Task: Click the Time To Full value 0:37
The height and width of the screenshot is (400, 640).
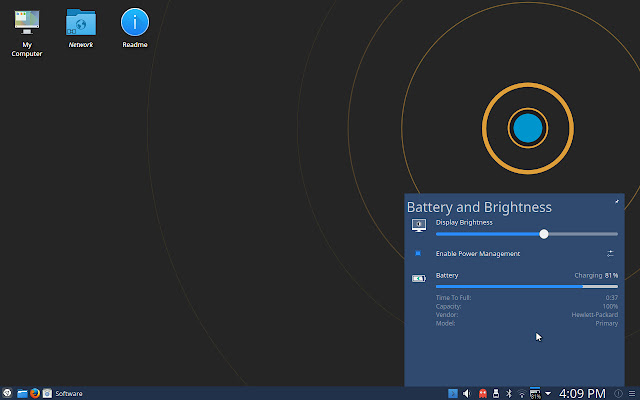Action: [611, 298]
